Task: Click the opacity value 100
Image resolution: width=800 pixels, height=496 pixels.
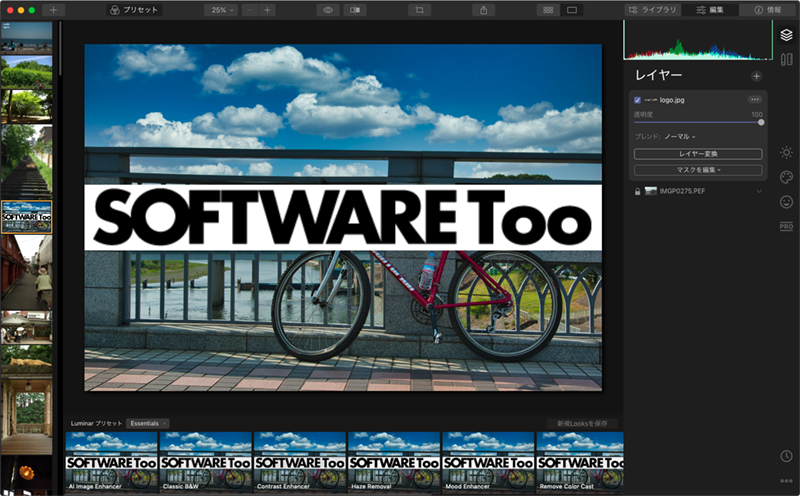Action: pyautogui.click(x=757, y=114)
